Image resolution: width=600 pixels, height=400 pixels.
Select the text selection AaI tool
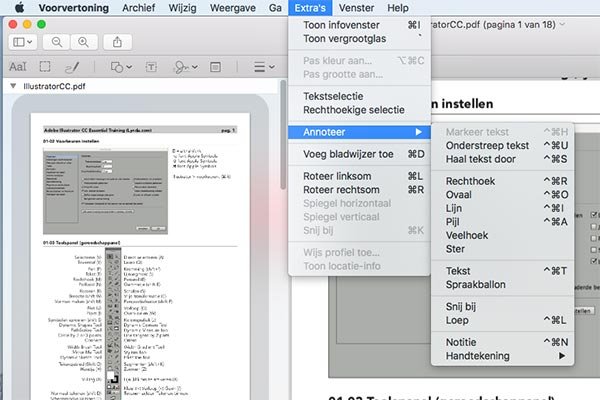[18, 67]
